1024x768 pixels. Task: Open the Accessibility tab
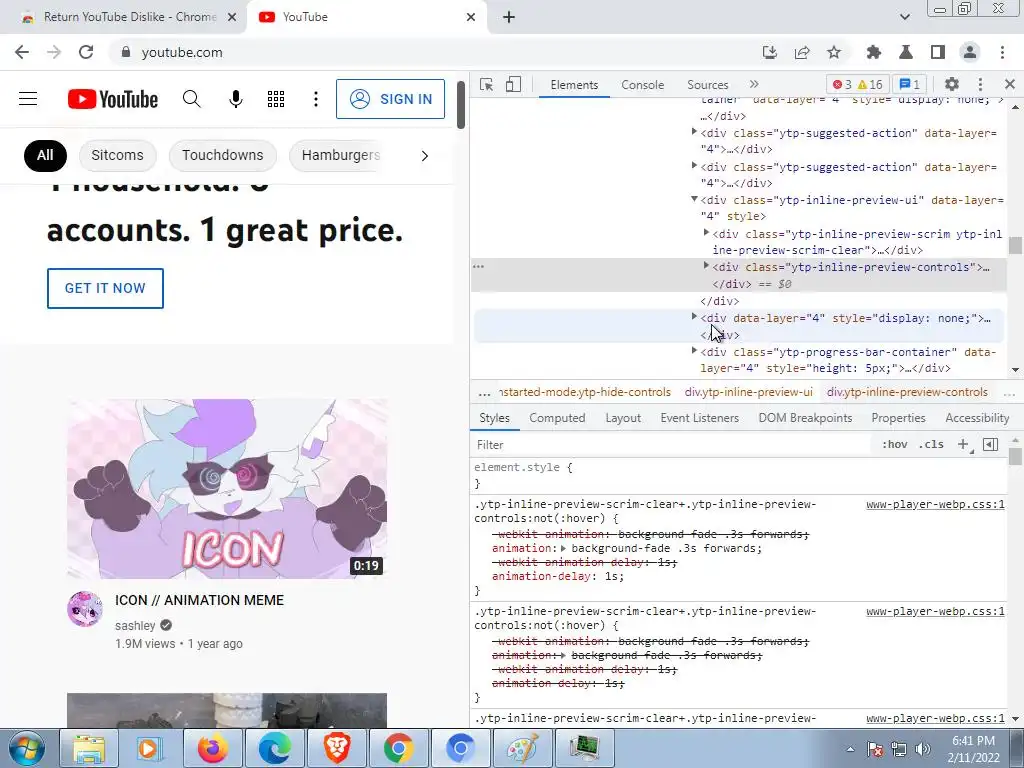977,418
